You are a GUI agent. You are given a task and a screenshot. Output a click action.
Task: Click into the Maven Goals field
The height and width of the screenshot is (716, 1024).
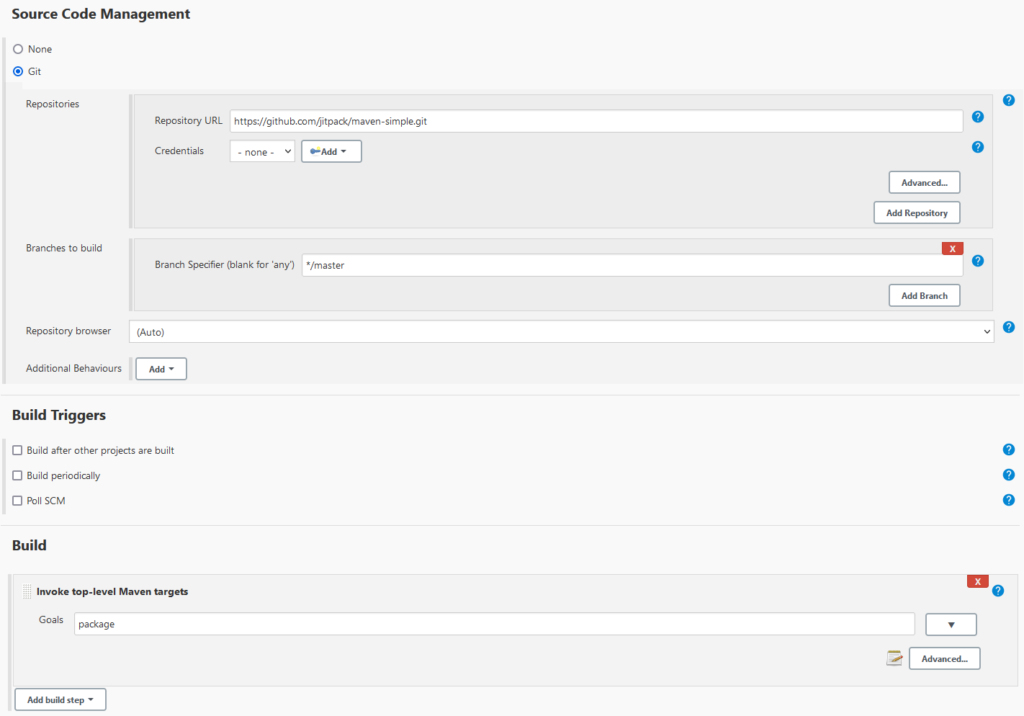point(494,624)
